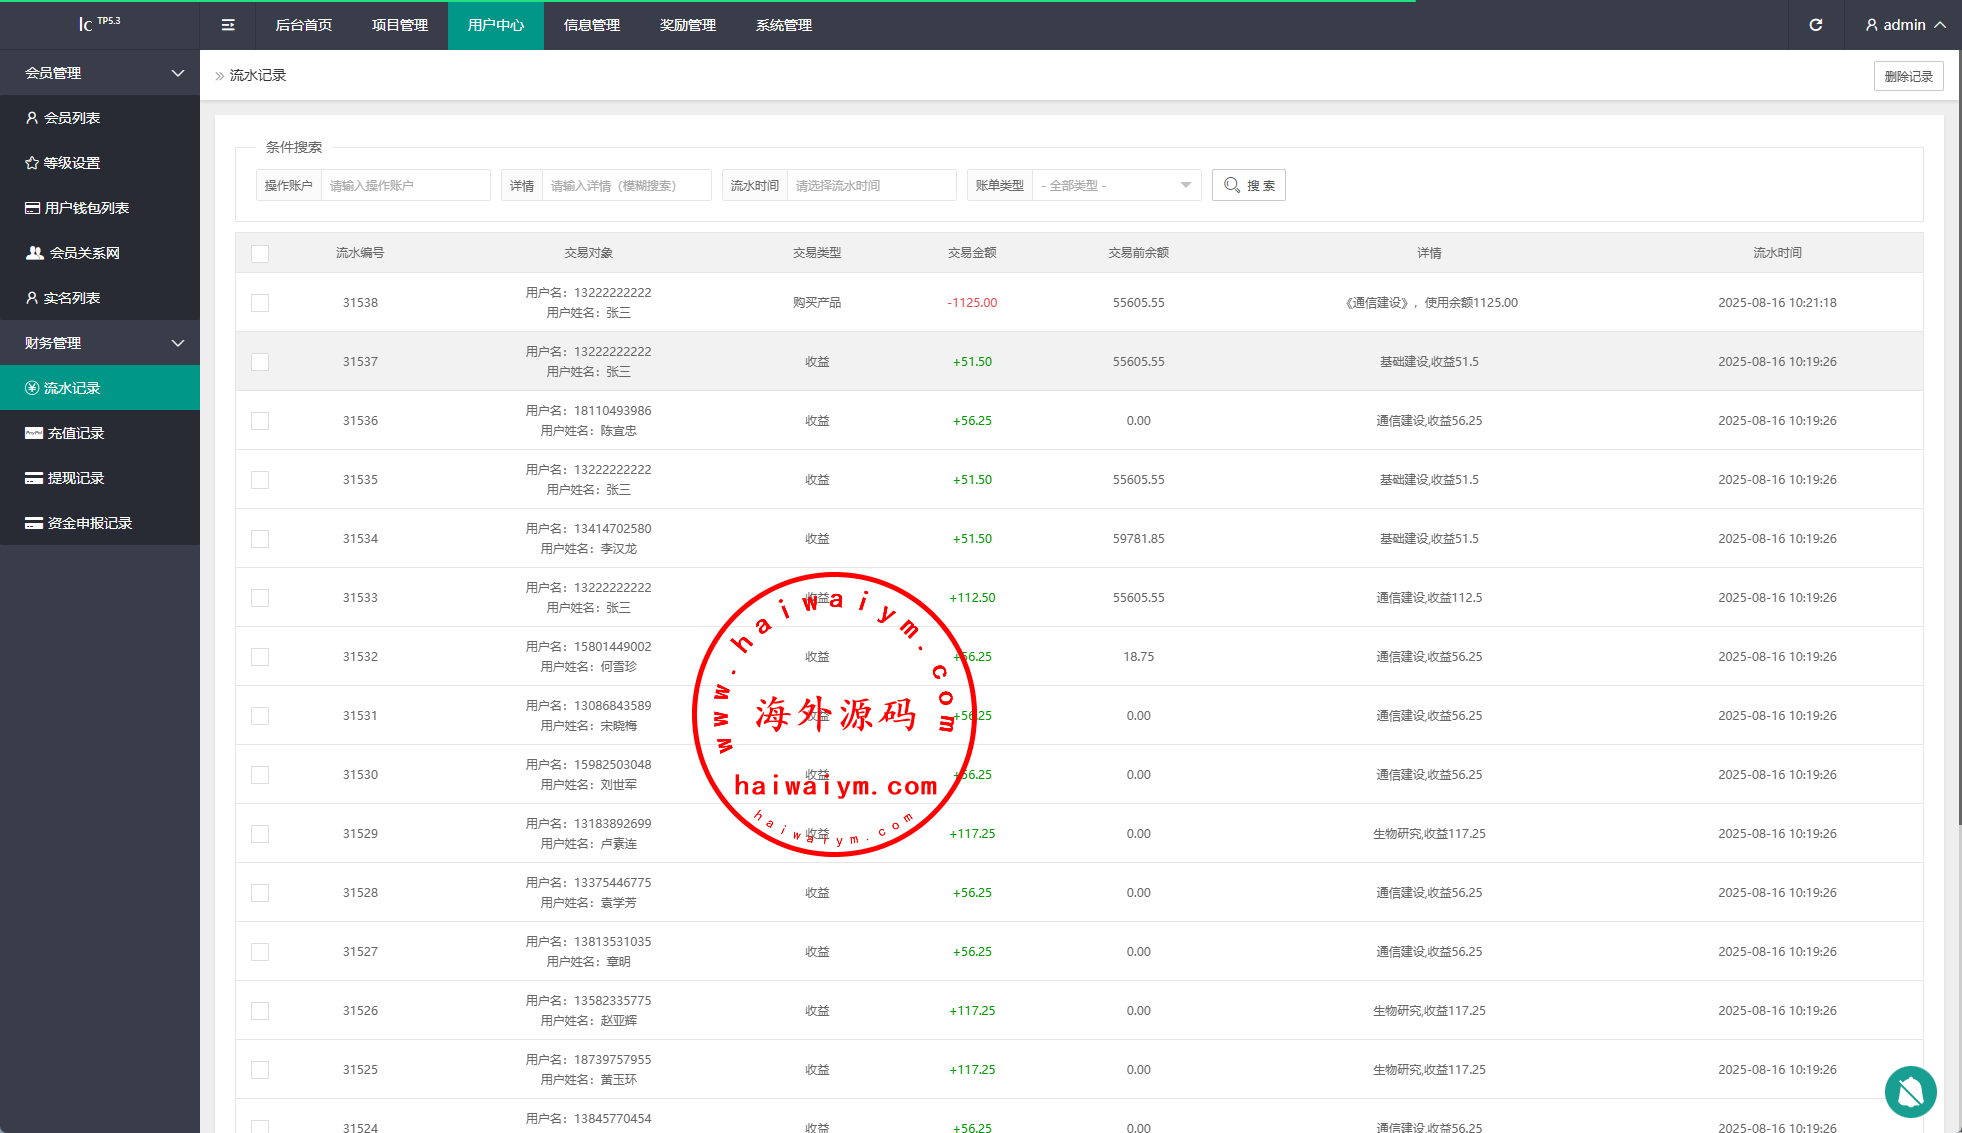The height and width of the screenshot is (1133, 1962).
Task: Click the 搜索 search button
Action: coord(1248,186)
